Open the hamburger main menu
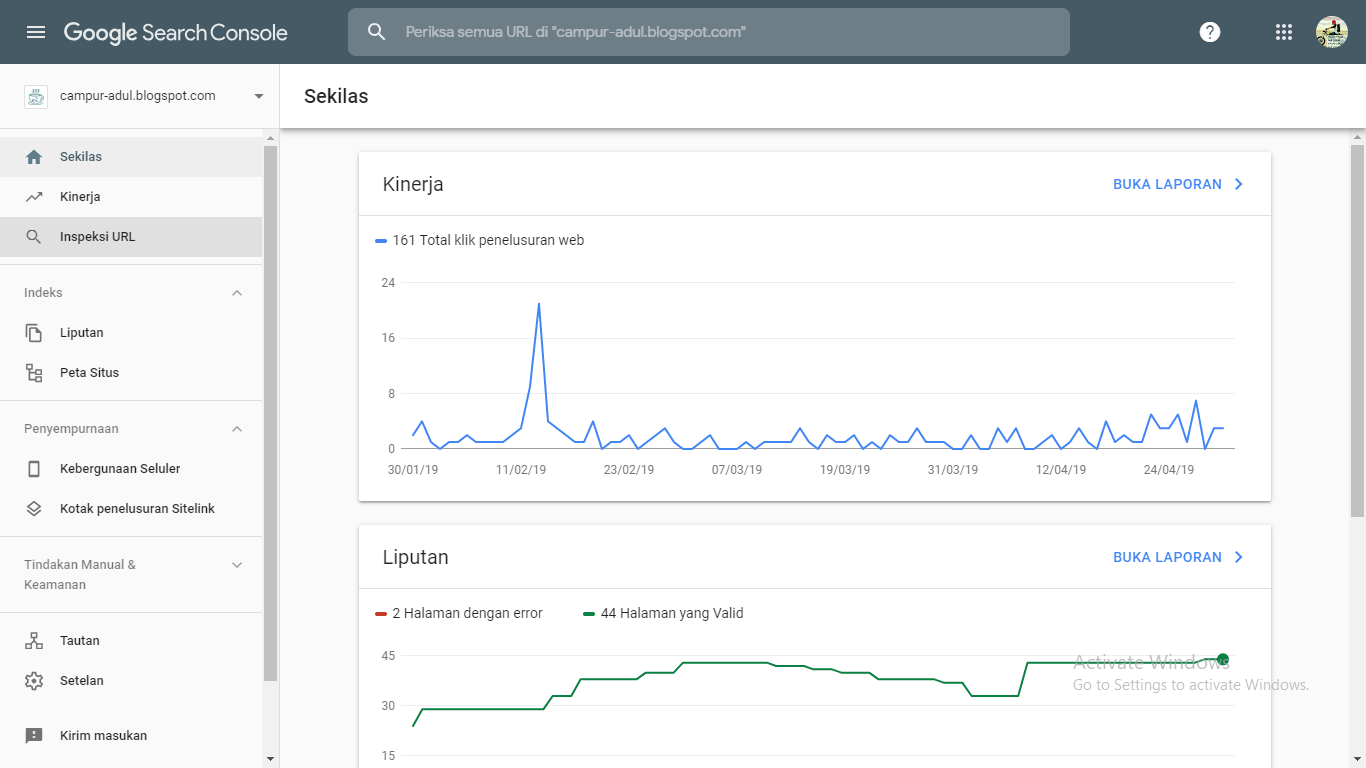1366x768 pixels. [36, 32]
